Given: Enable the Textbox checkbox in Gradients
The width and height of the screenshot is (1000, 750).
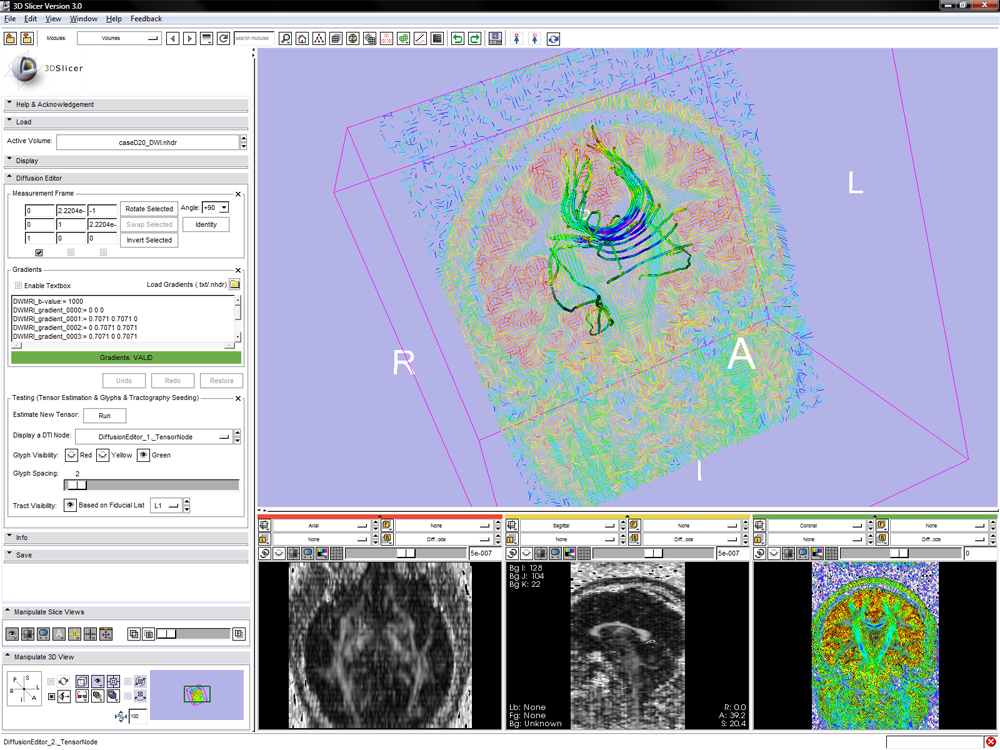Looking at the screenshot, I should coord(18,286).
